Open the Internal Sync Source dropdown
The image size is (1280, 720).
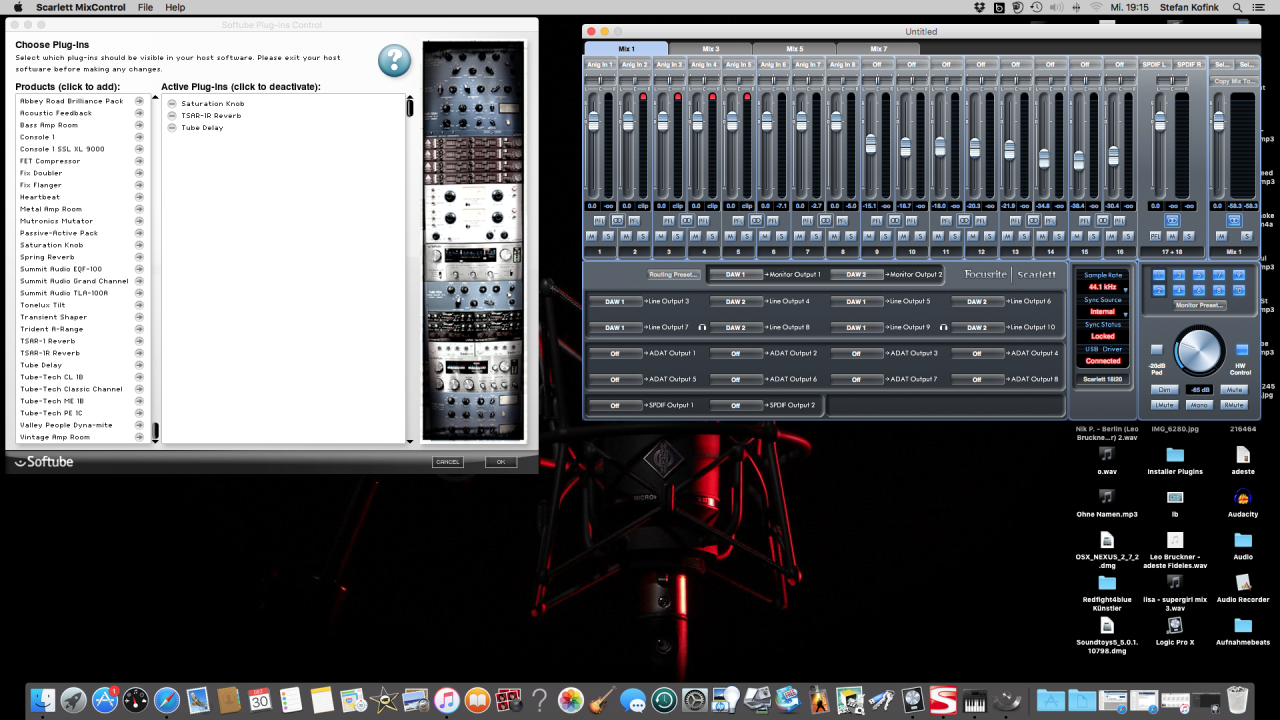(1103, 312)
